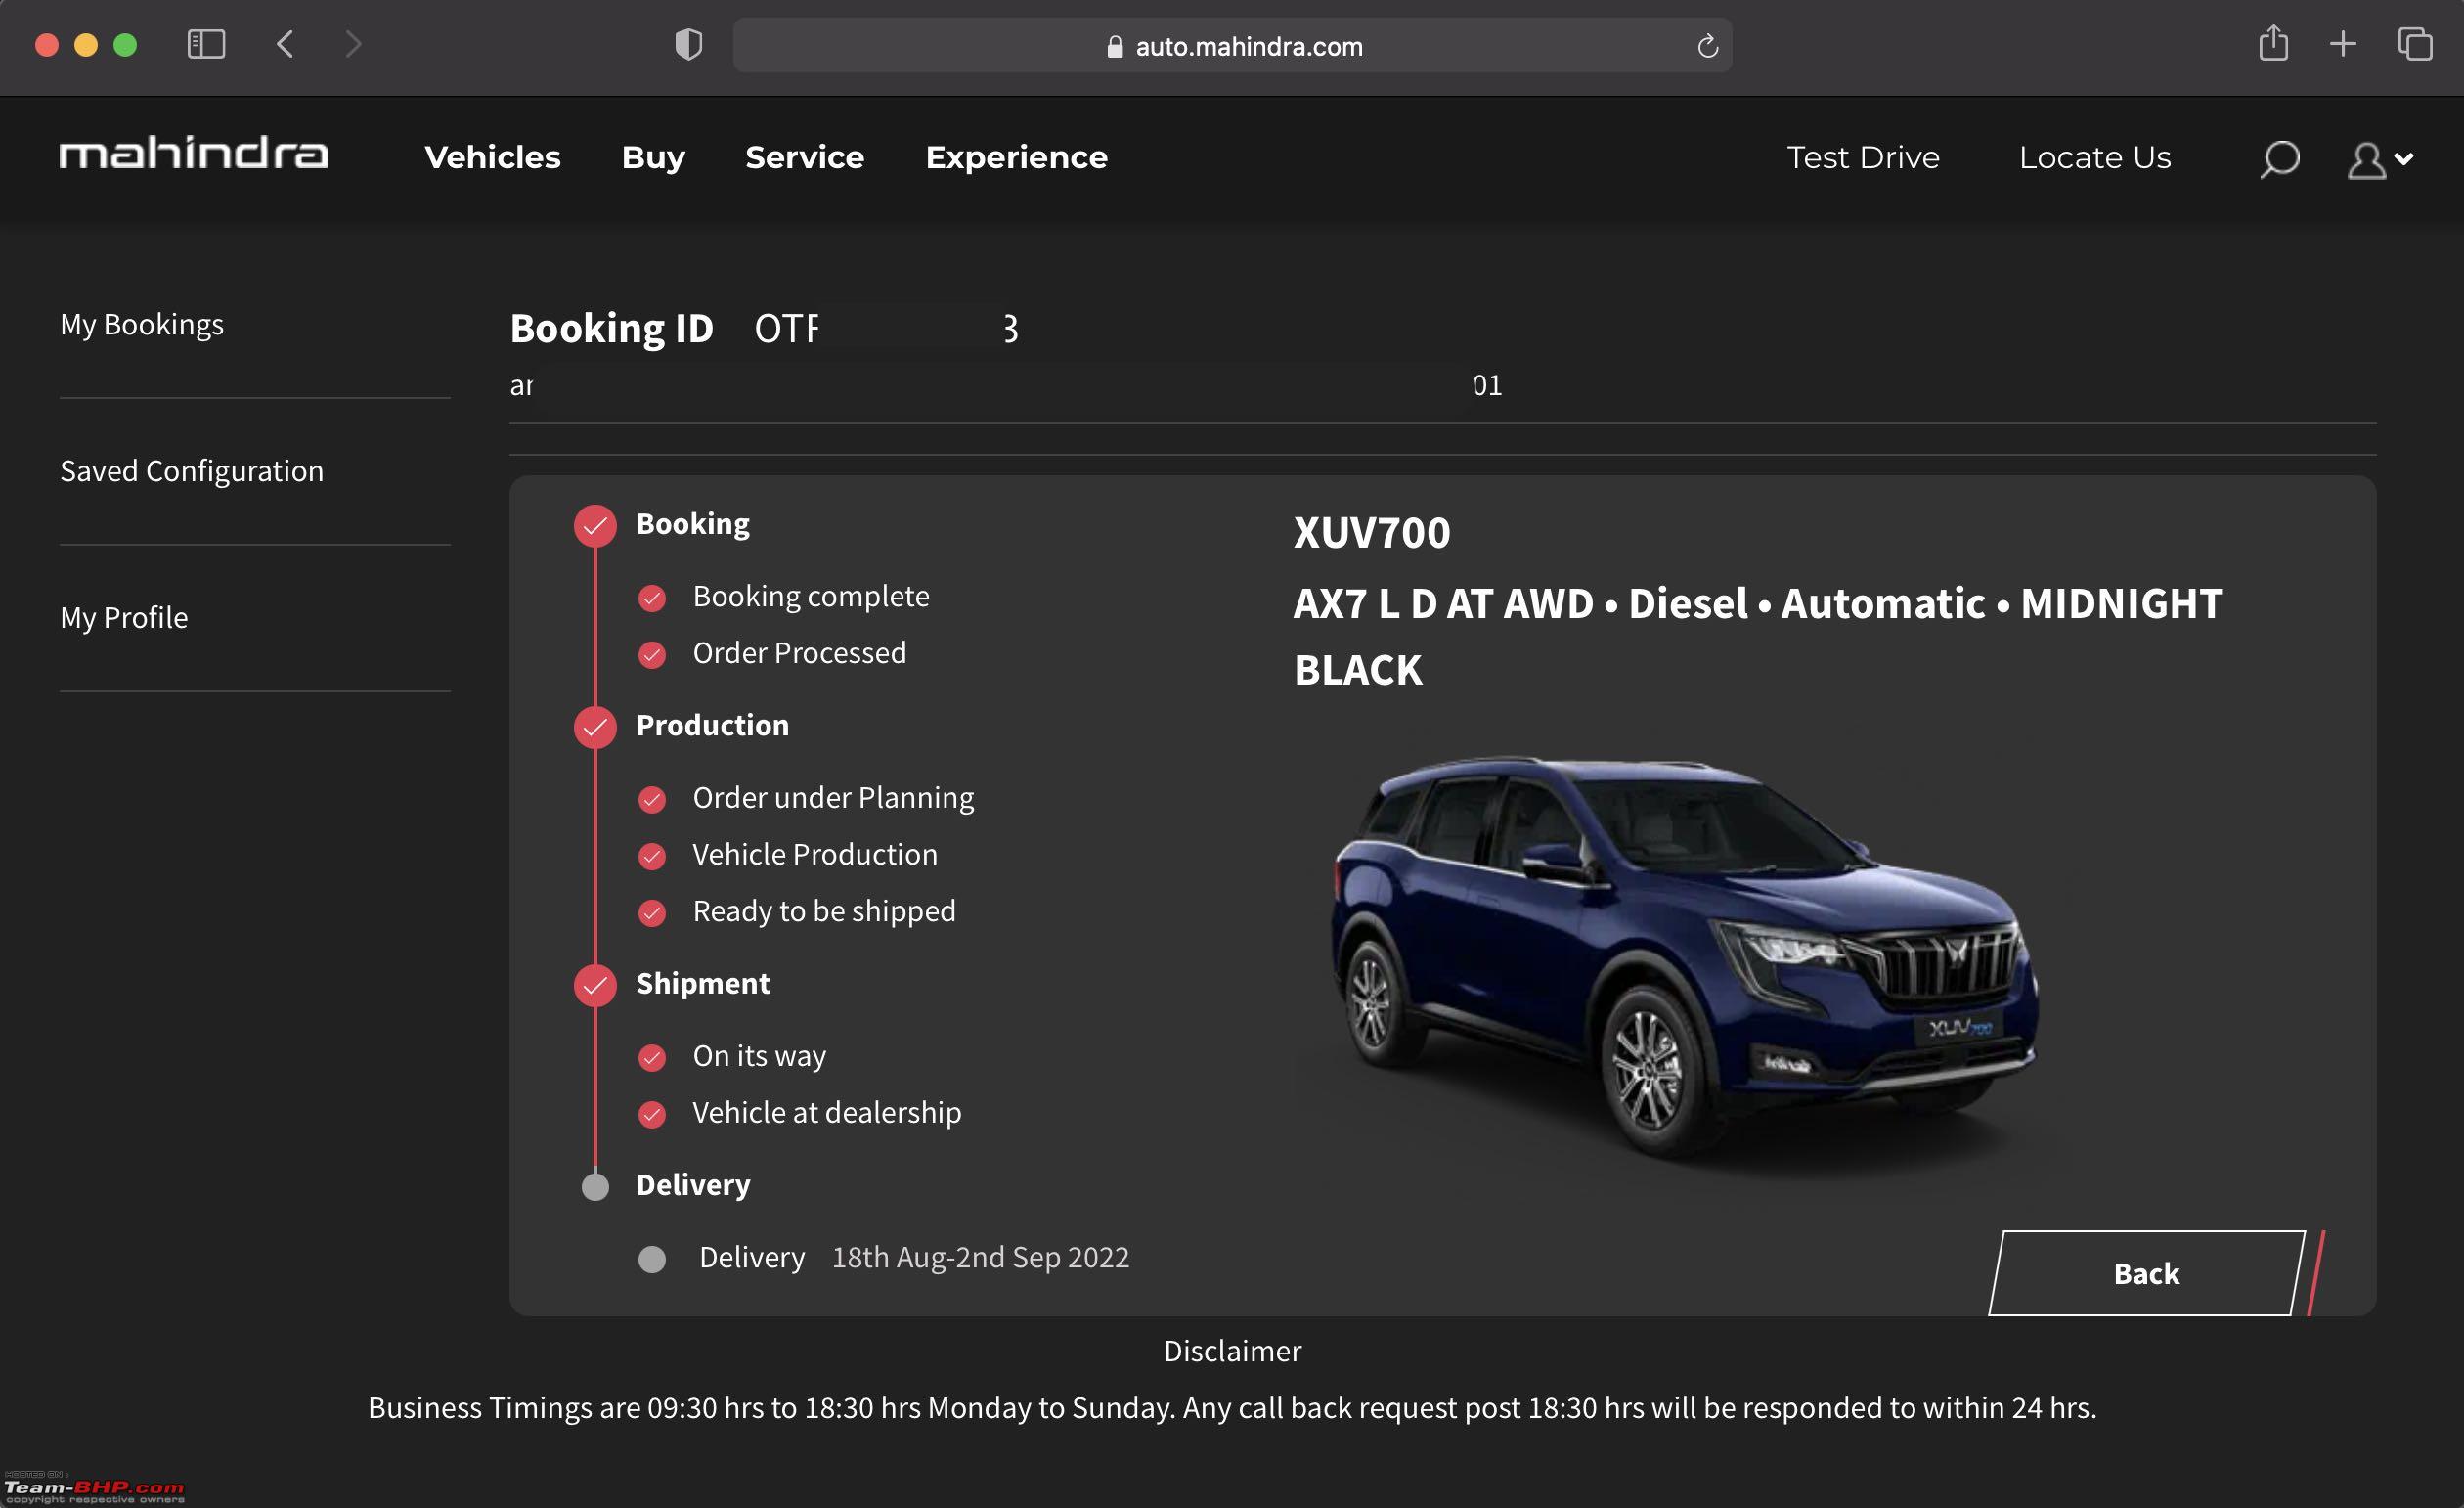Image resolution: width=2464 pixels, height=1508 pixels.
Task: Click the Order Processed check icon
Action: point(652,655)
